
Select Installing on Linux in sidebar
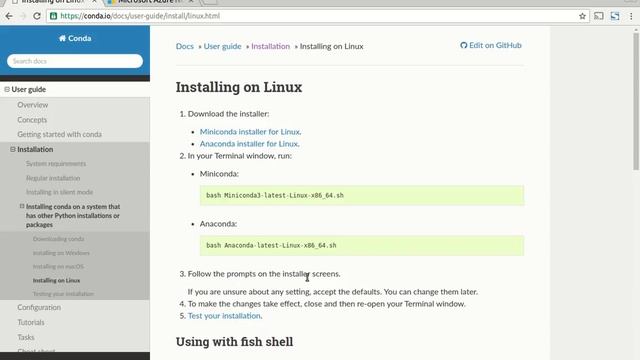(56, 280)
